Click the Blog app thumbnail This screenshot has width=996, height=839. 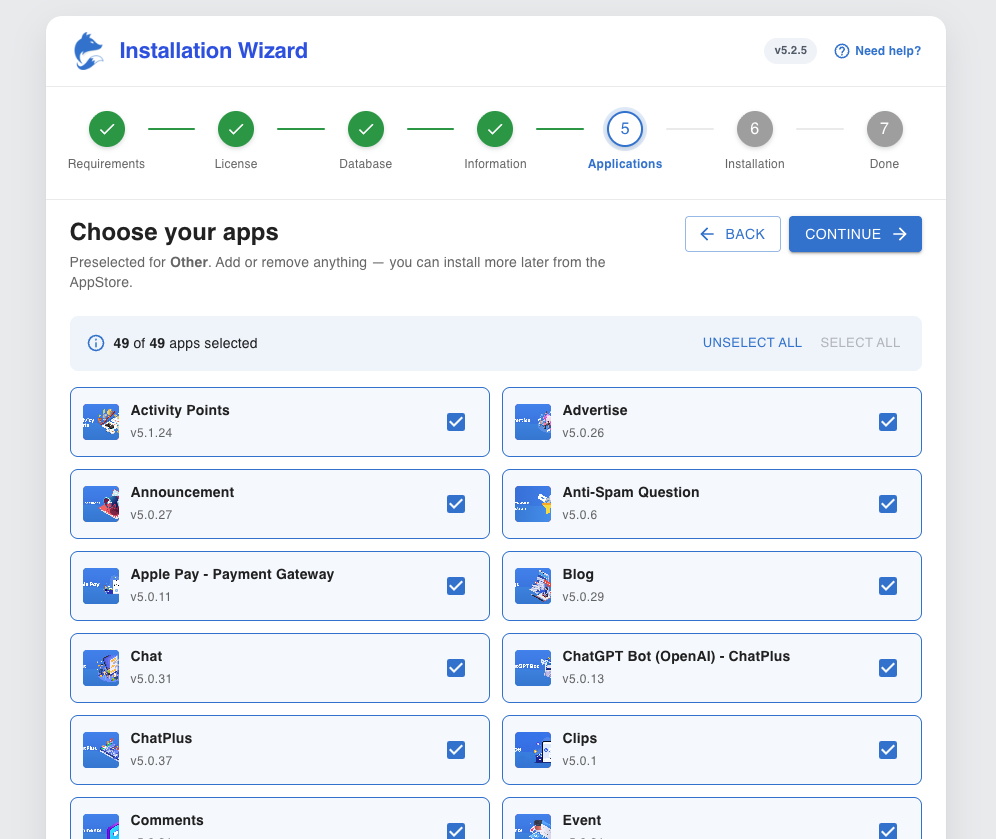pos(533,586)
